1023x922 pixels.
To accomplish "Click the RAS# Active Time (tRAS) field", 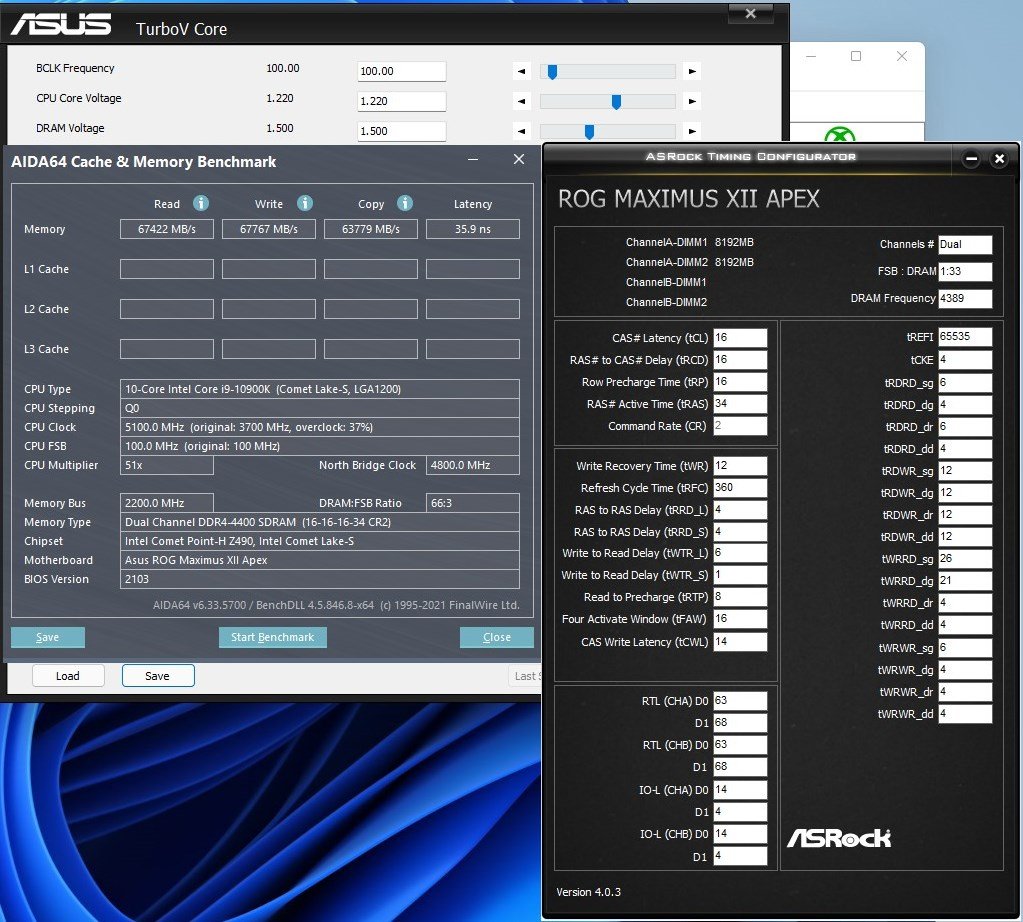I will click(740, 404).
